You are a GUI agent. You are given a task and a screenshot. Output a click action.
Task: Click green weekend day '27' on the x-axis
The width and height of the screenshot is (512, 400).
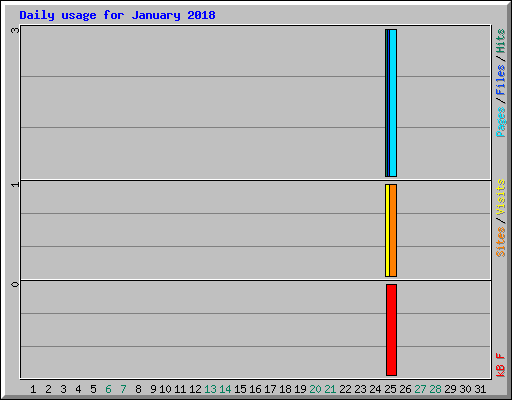click(x=420, y=389)
